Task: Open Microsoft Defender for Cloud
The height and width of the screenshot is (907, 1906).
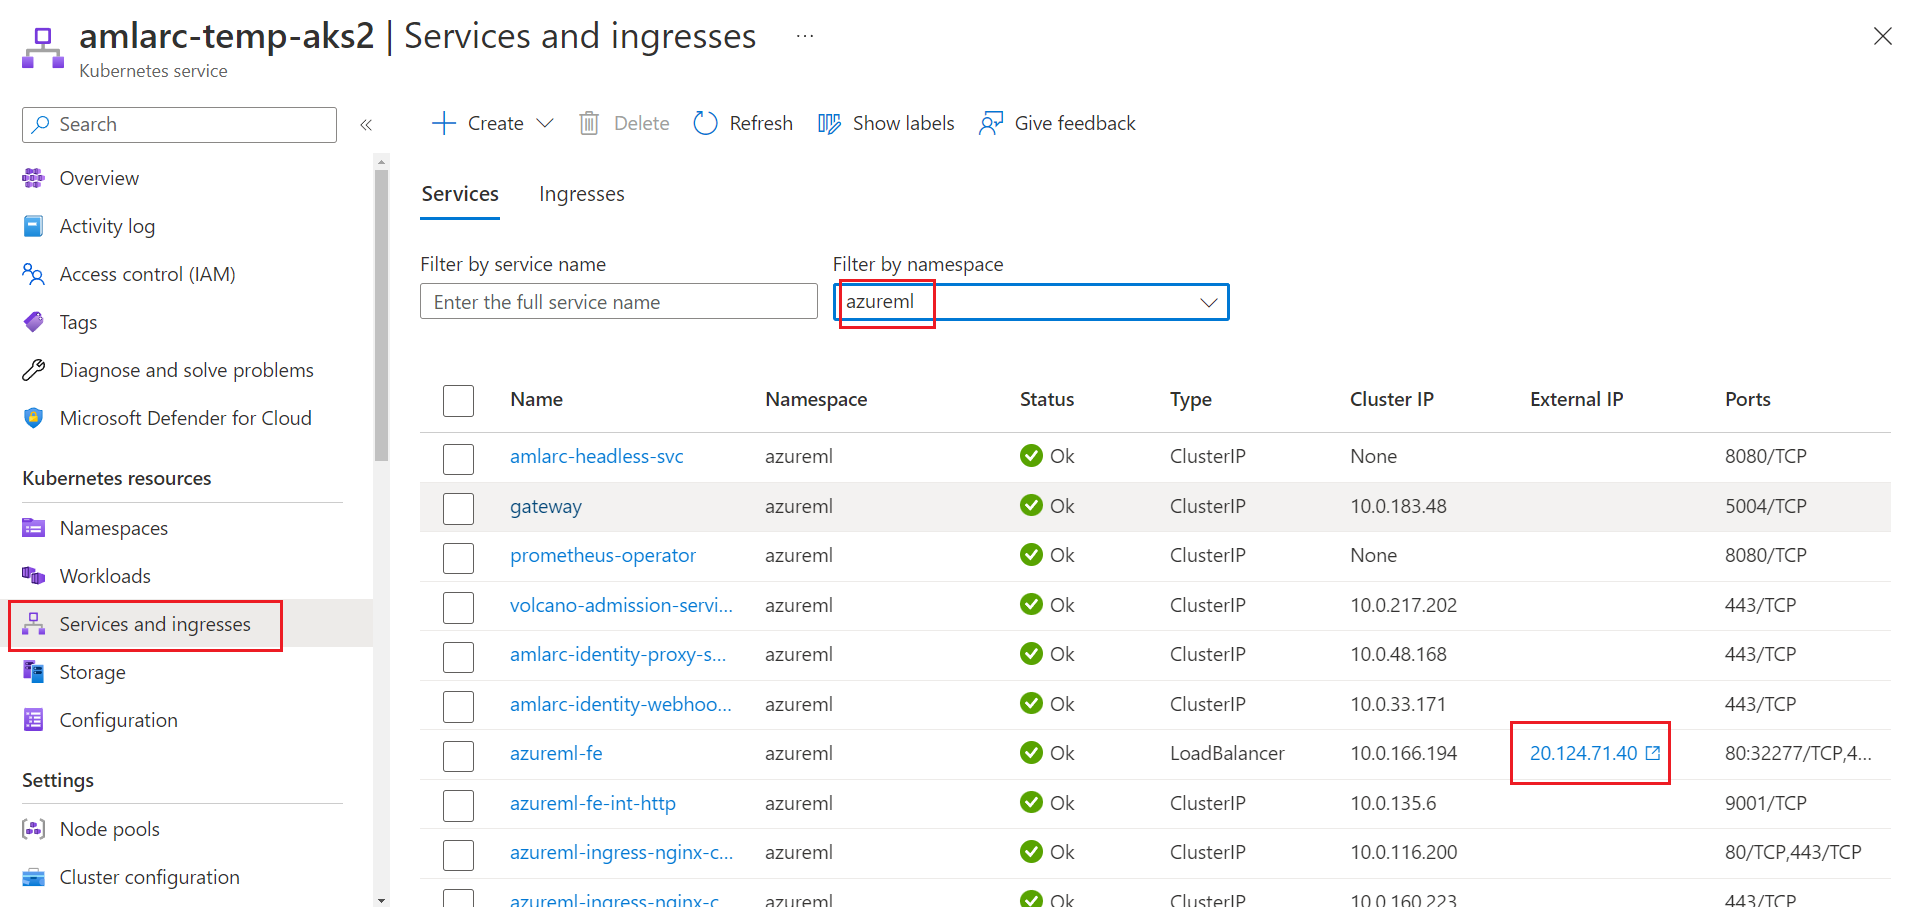Action: click(x=185, y=417)
